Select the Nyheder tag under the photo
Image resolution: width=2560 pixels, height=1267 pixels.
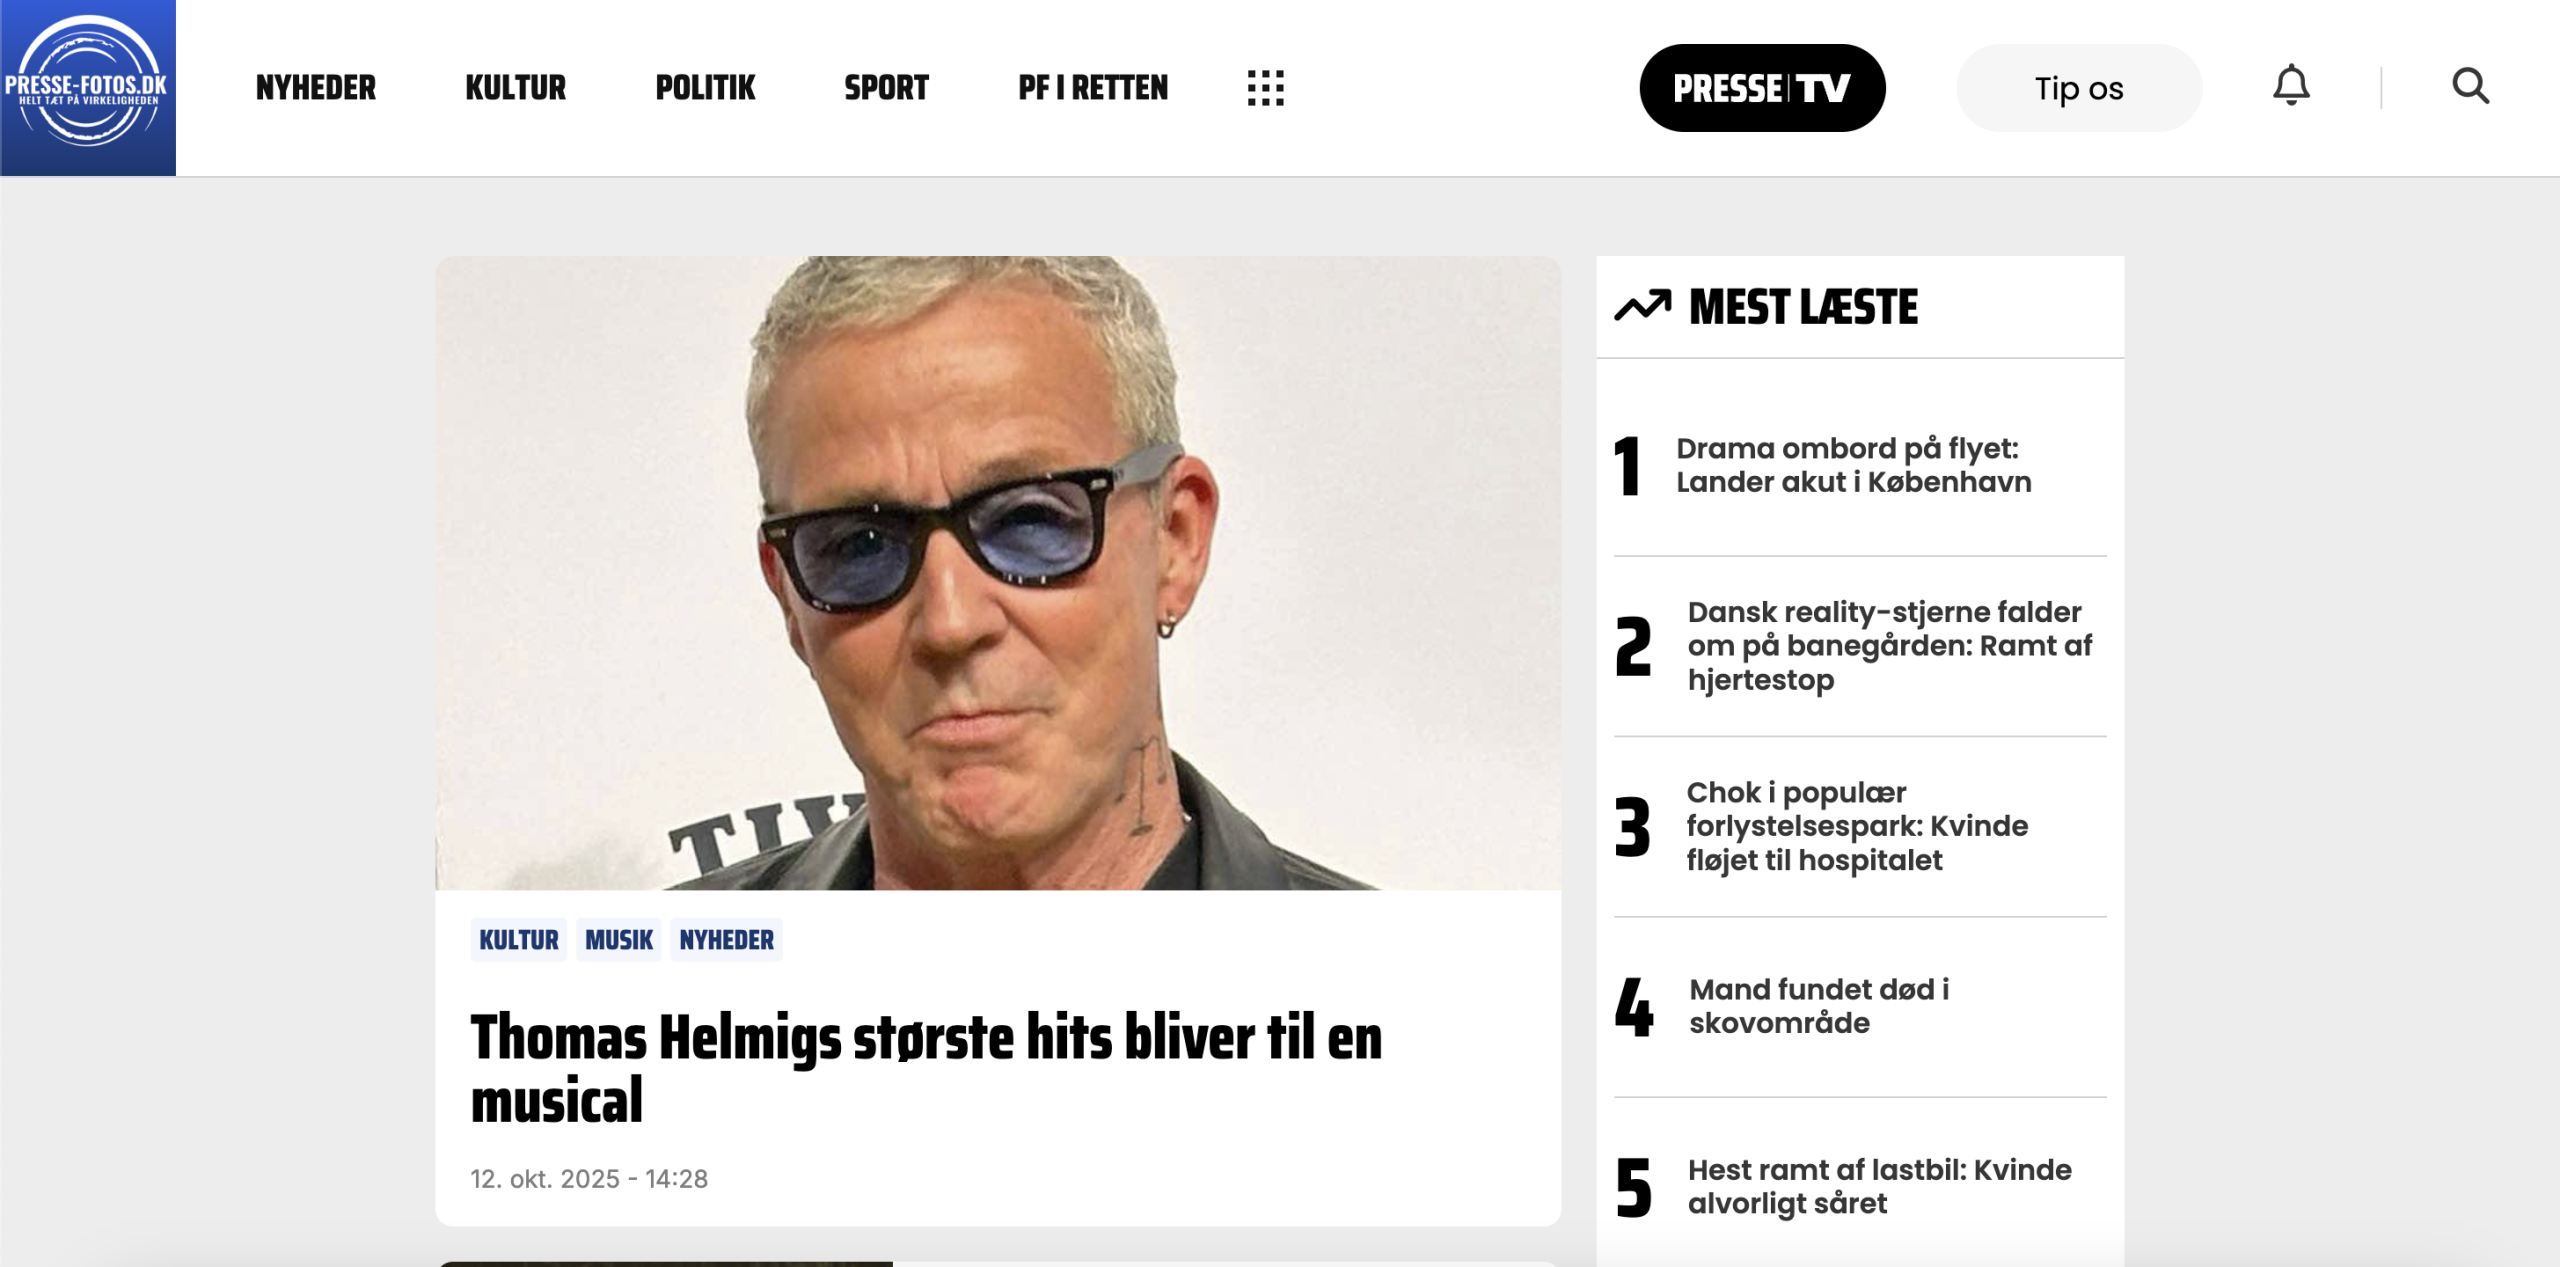(x=727, y=940)
